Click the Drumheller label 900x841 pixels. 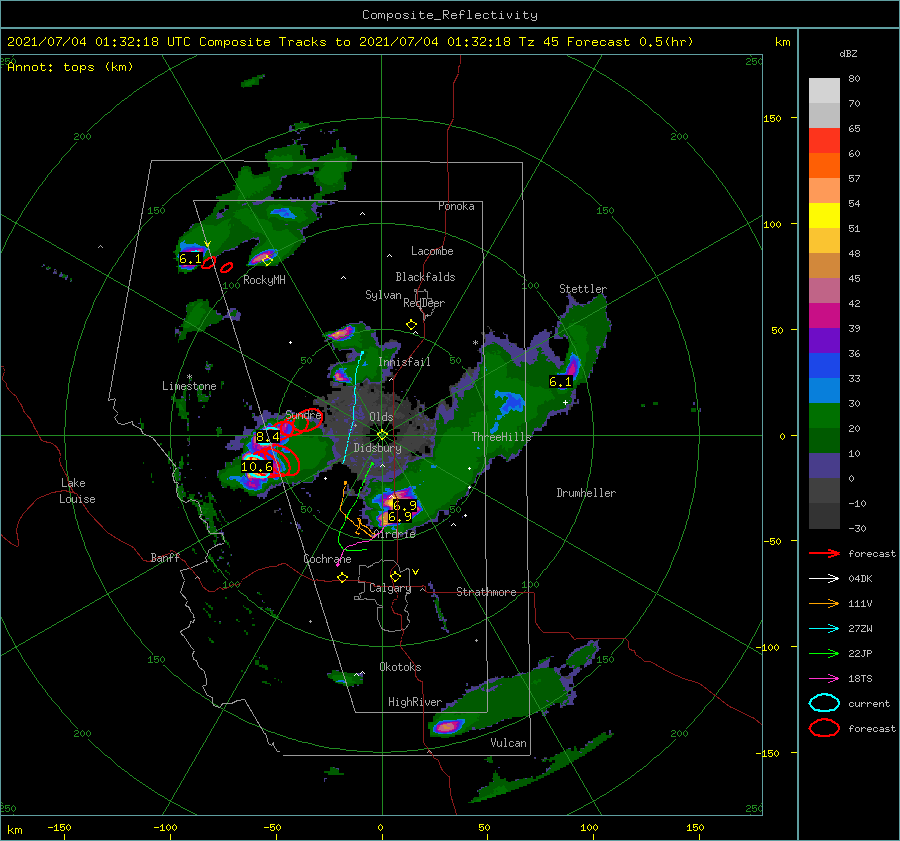click(x=585, y=493)
